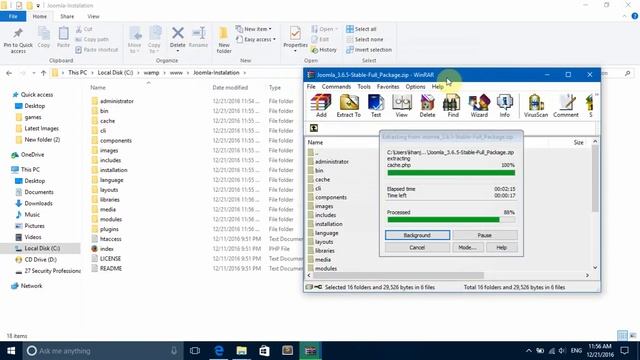
Task: Click the chevron after wamp in the address bar
Action: 164,73
